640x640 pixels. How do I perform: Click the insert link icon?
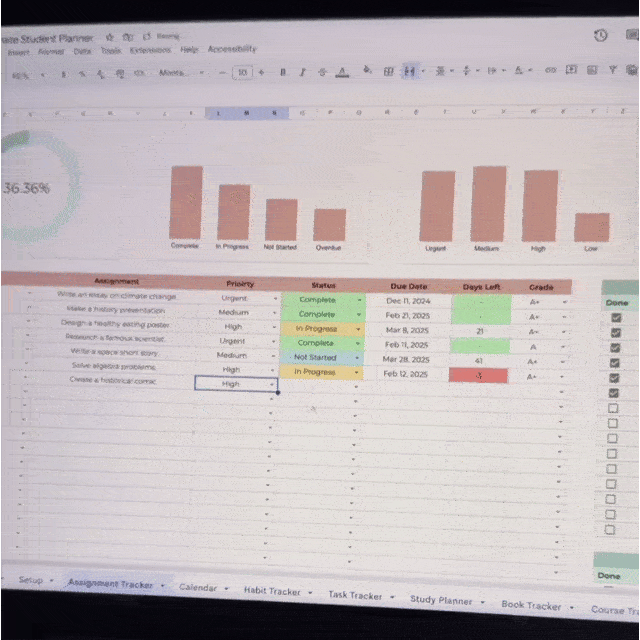pos(550,70)
